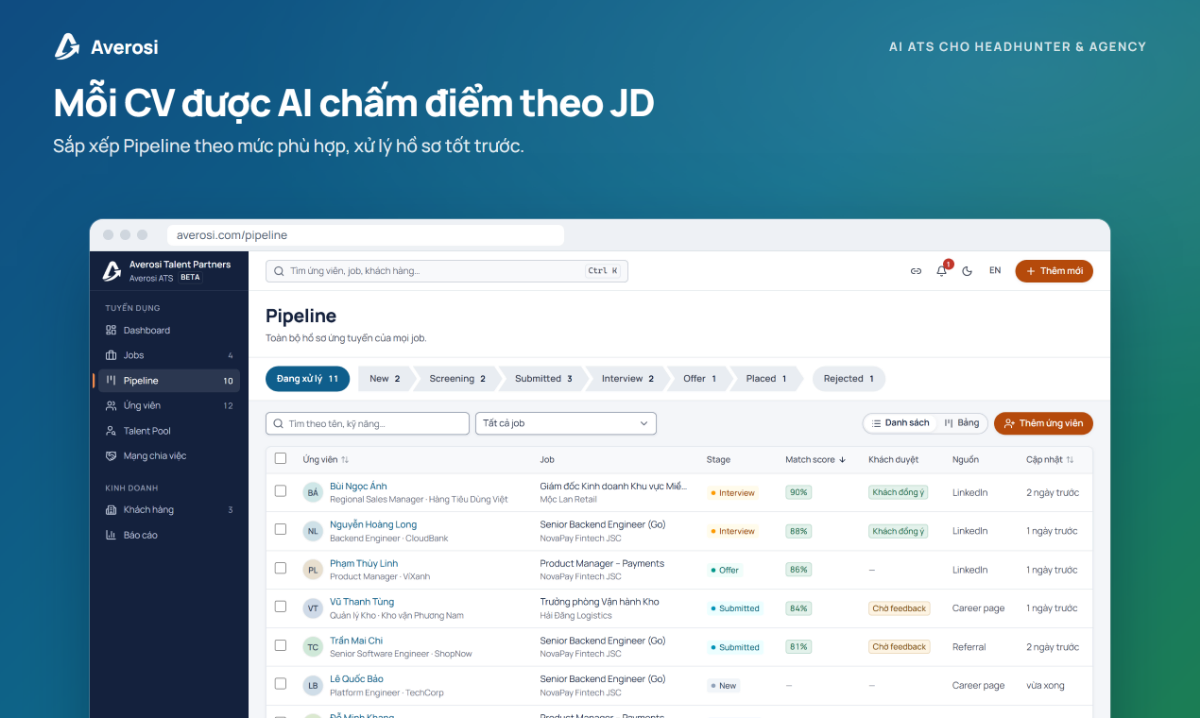Select the Submitted 3 stage tab
The image size is (1200, 718).
click(x=543, y=379)
